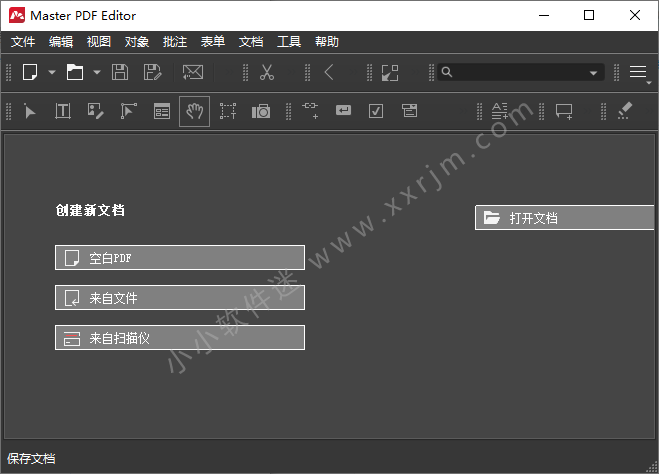Click the highlighter pen tool icon
Screen dimensions: 659x474
click(x=625, y=111)
